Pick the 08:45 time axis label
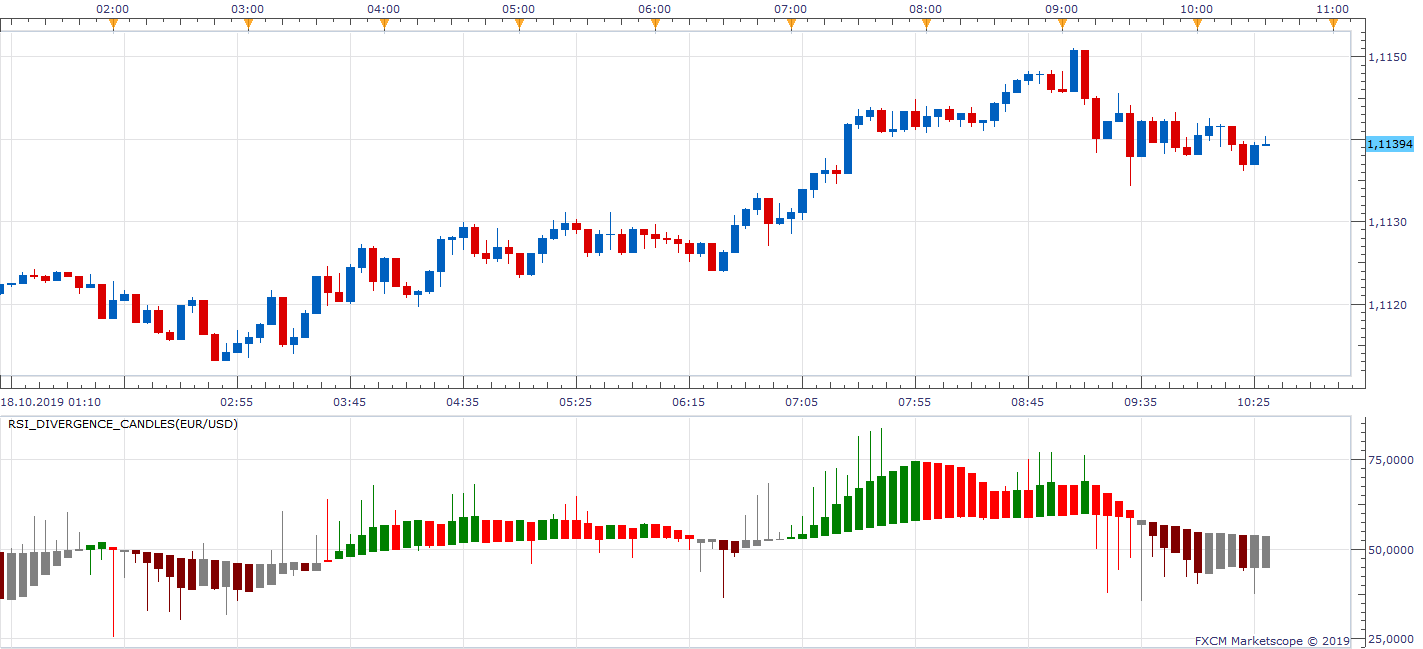This screenshot has height=649, width=1423. click(1027, 401)
